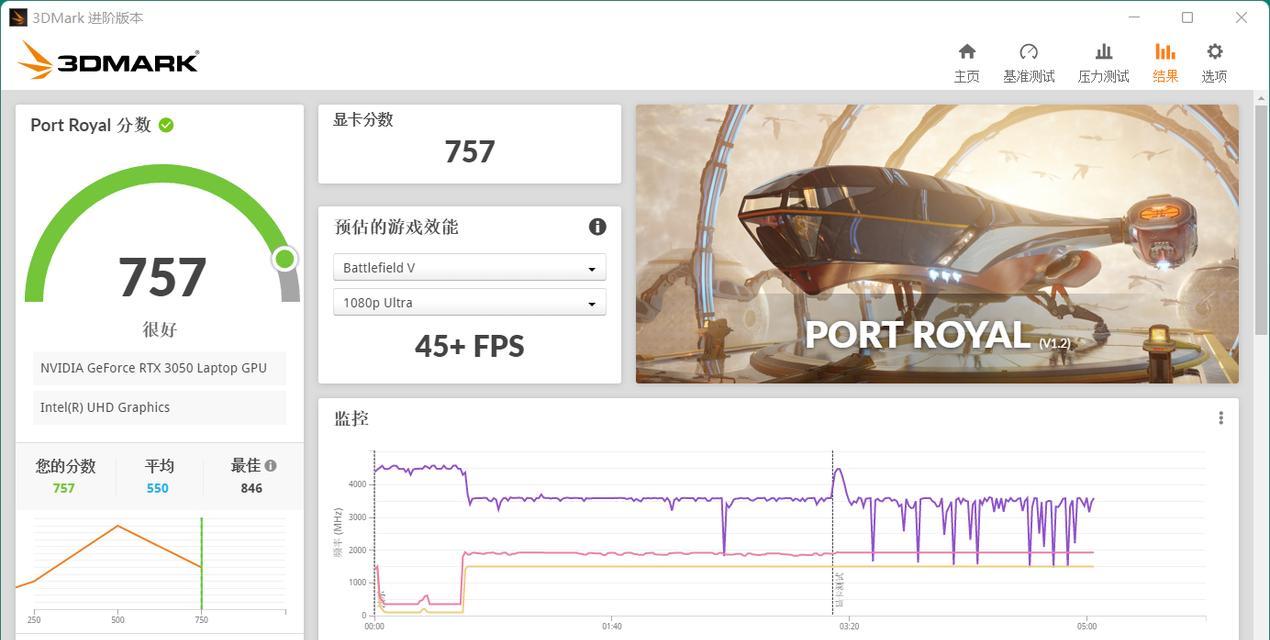The image size is (1270, 640).
Task: Click the Port Royal benchmark image
Action: pos(937,244)
